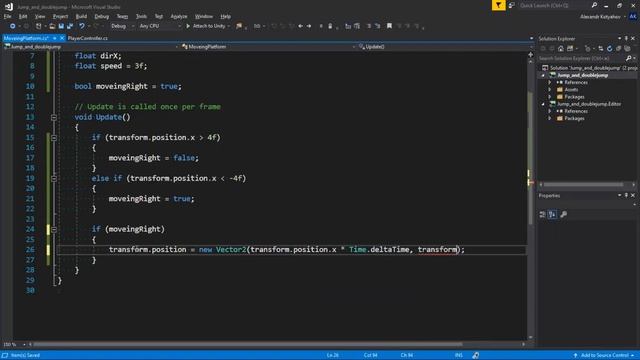Close the Properties panel
The image size is (640, 360).
633,196
